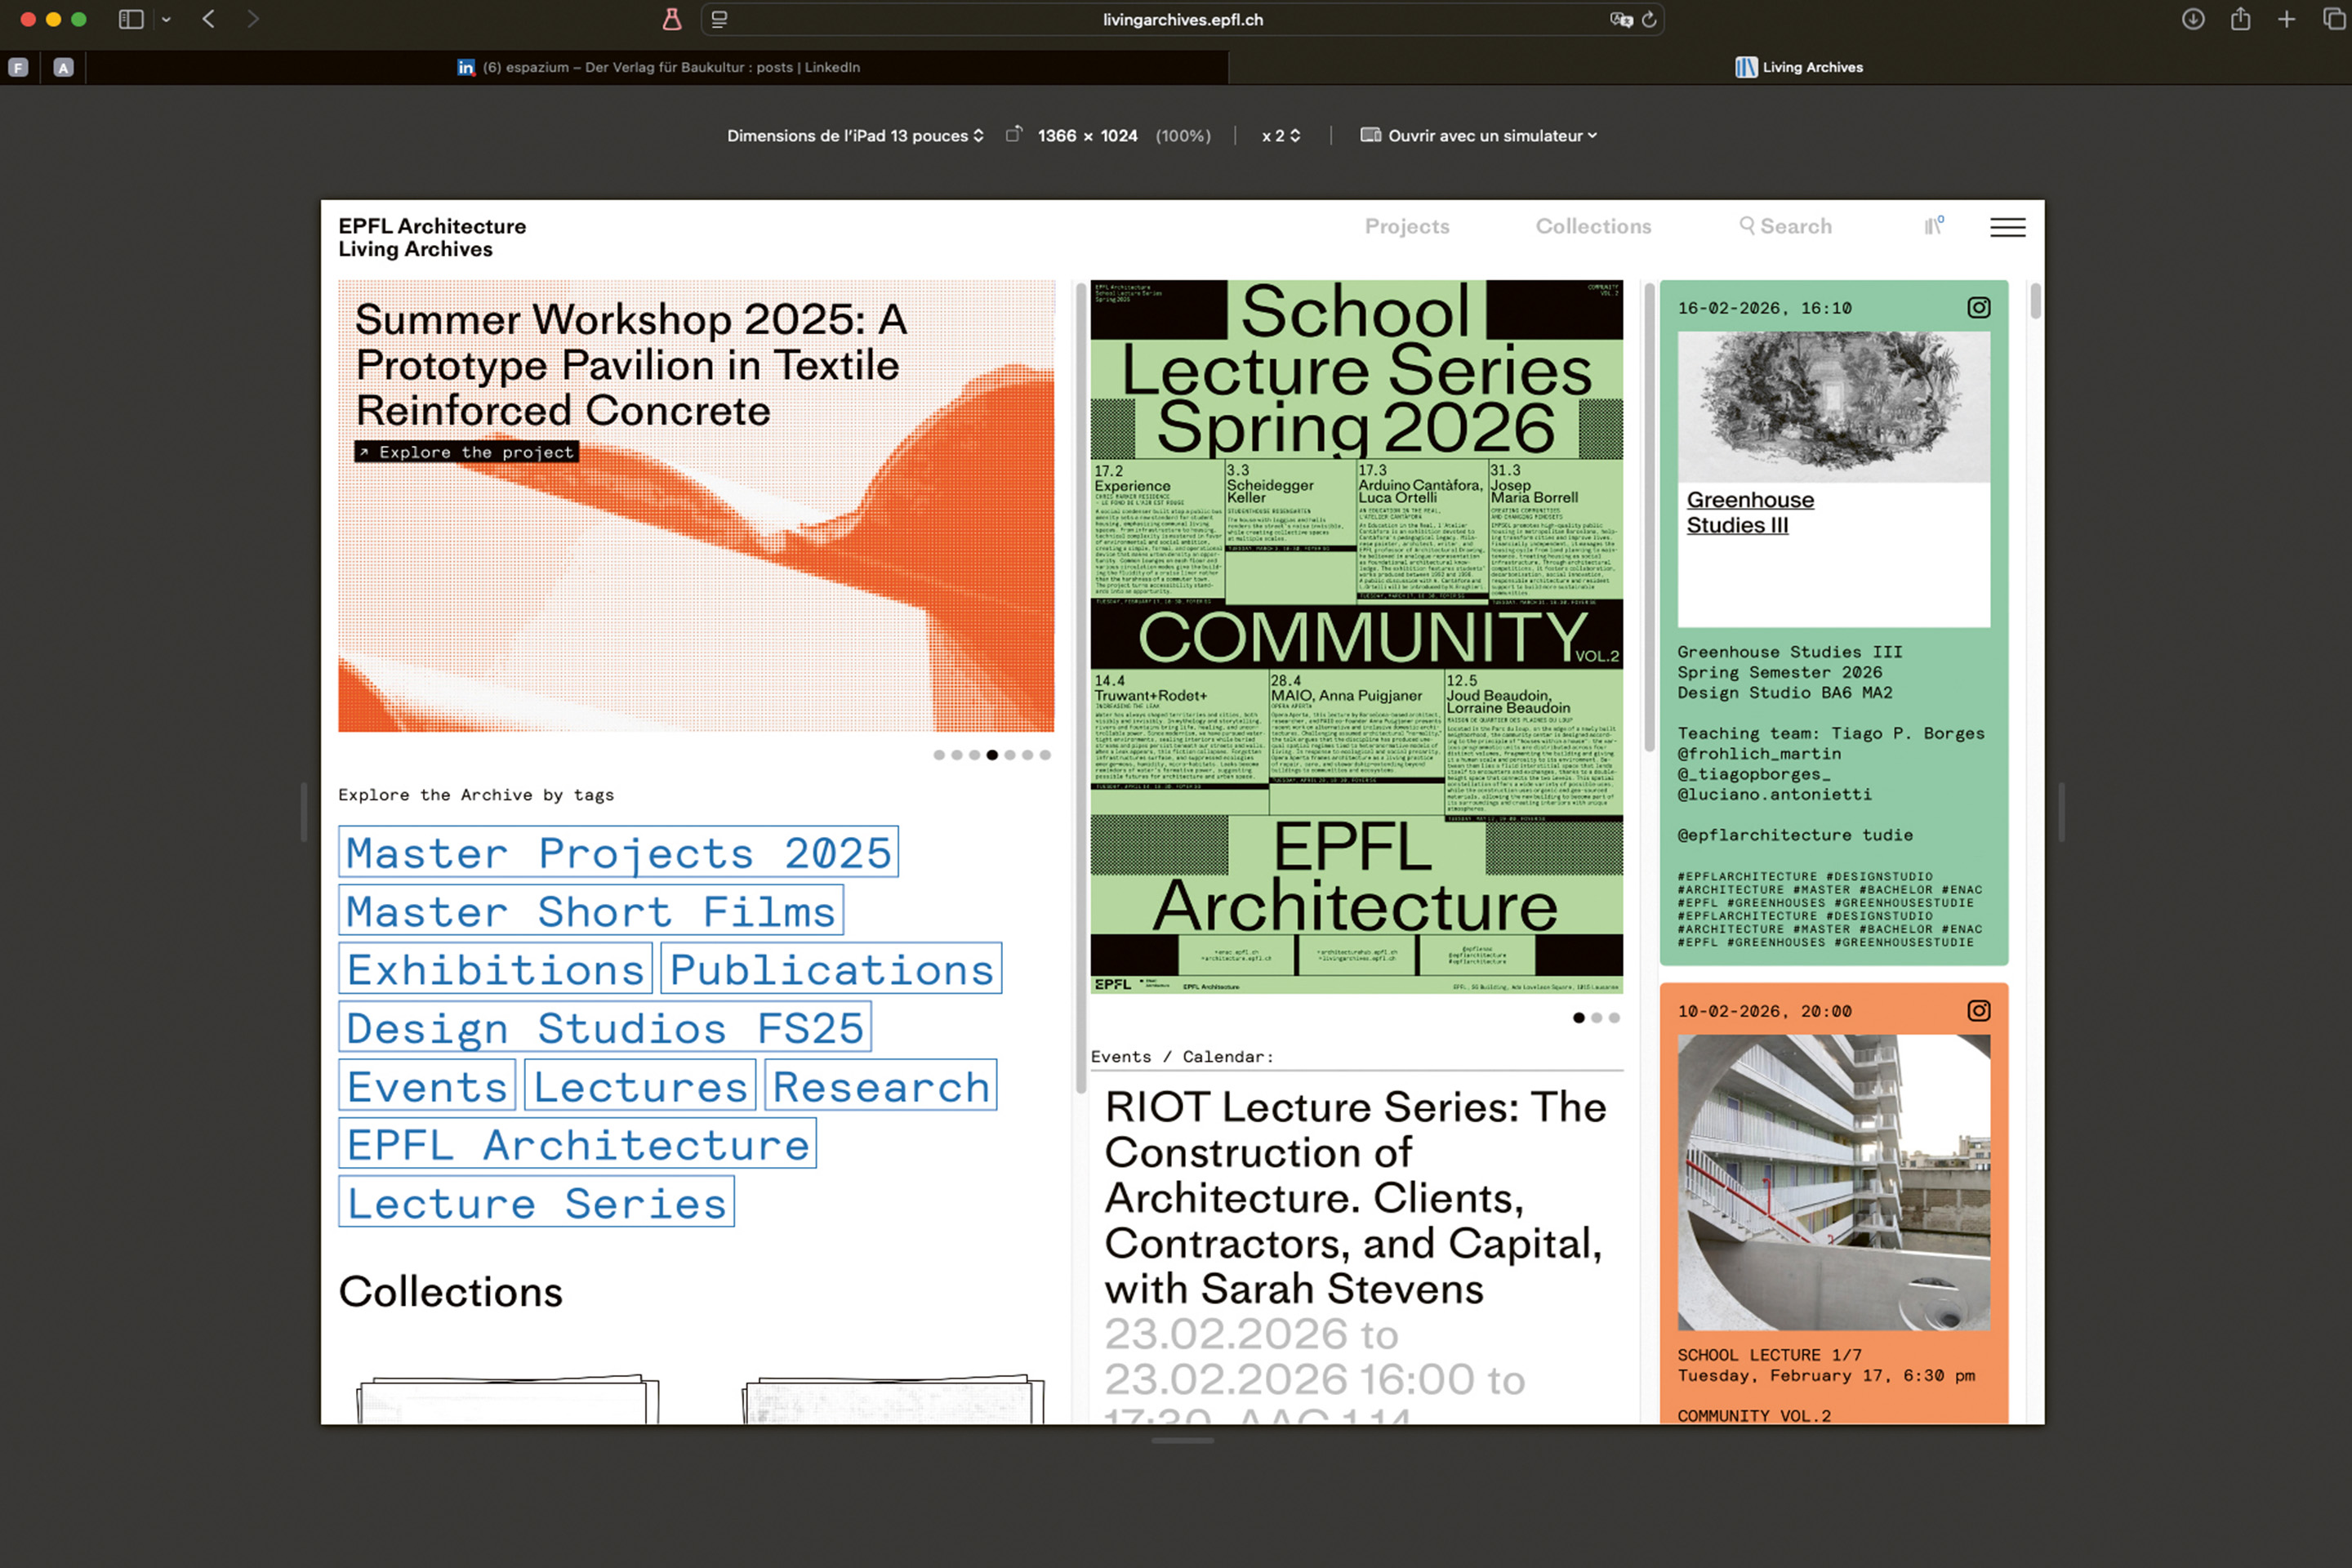Select the first dot of hero carousel
This screenshot has height=1568, width=2352.
[939, 755]
